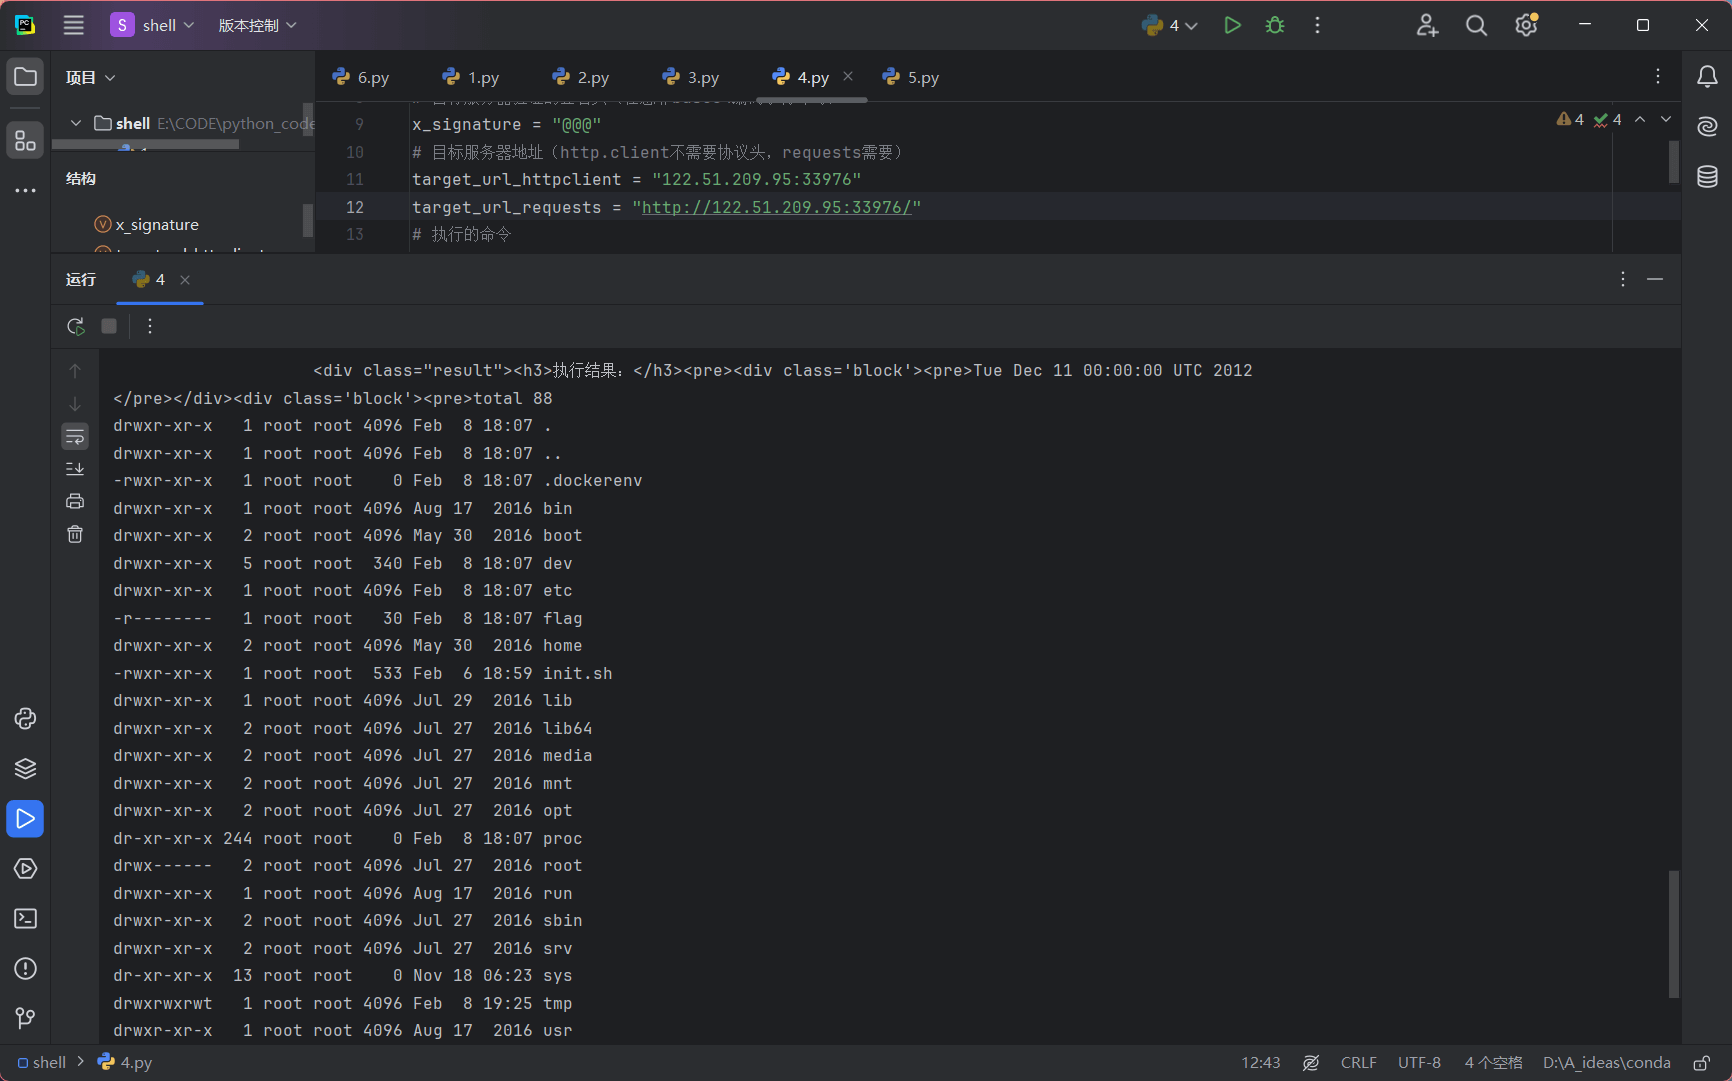Click the CRLF line separator in status bar
Screen dimensions: 1732x1081
(x=1358, y=1062)
